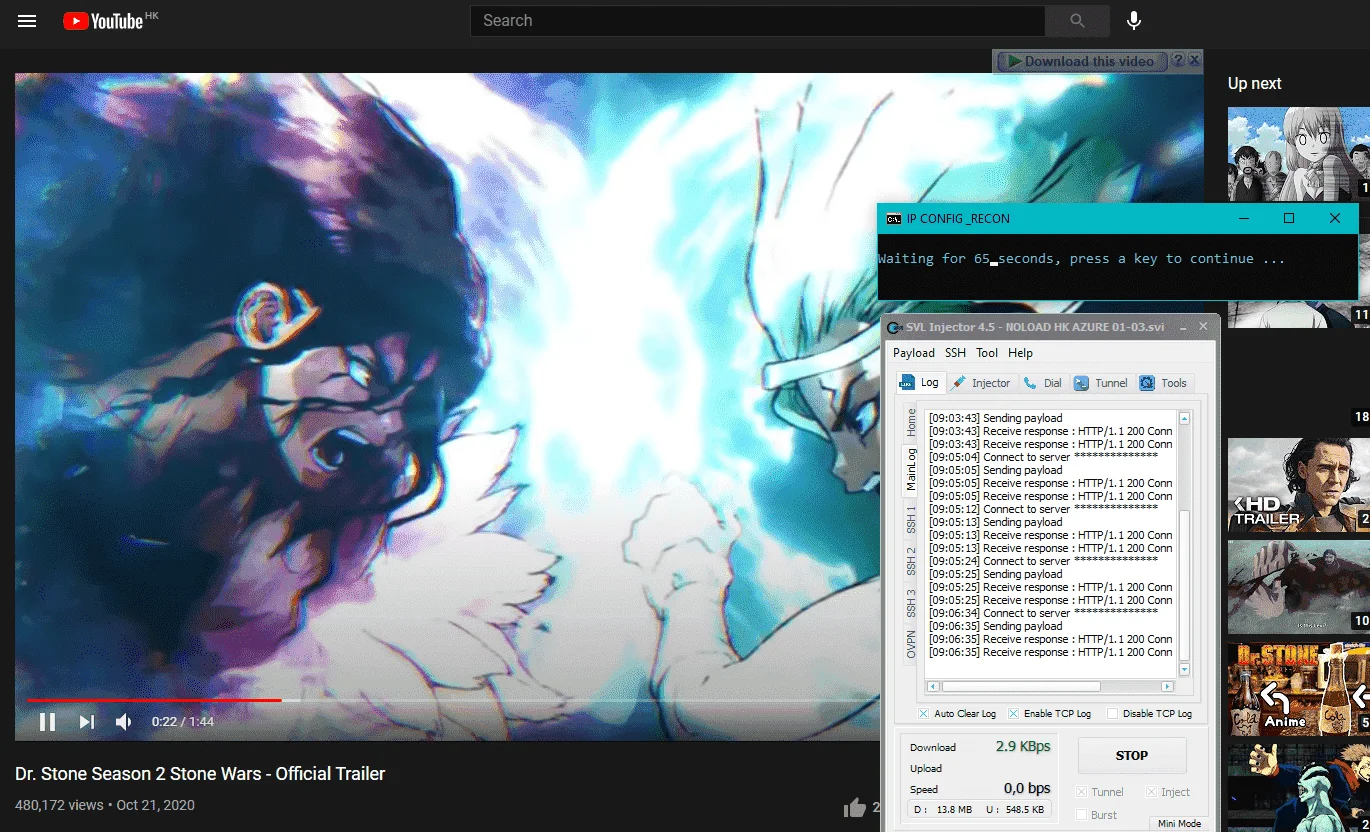1370x832 pixels.
Task: Click the U : 548.5 KB upload total
Action: 1015,810
